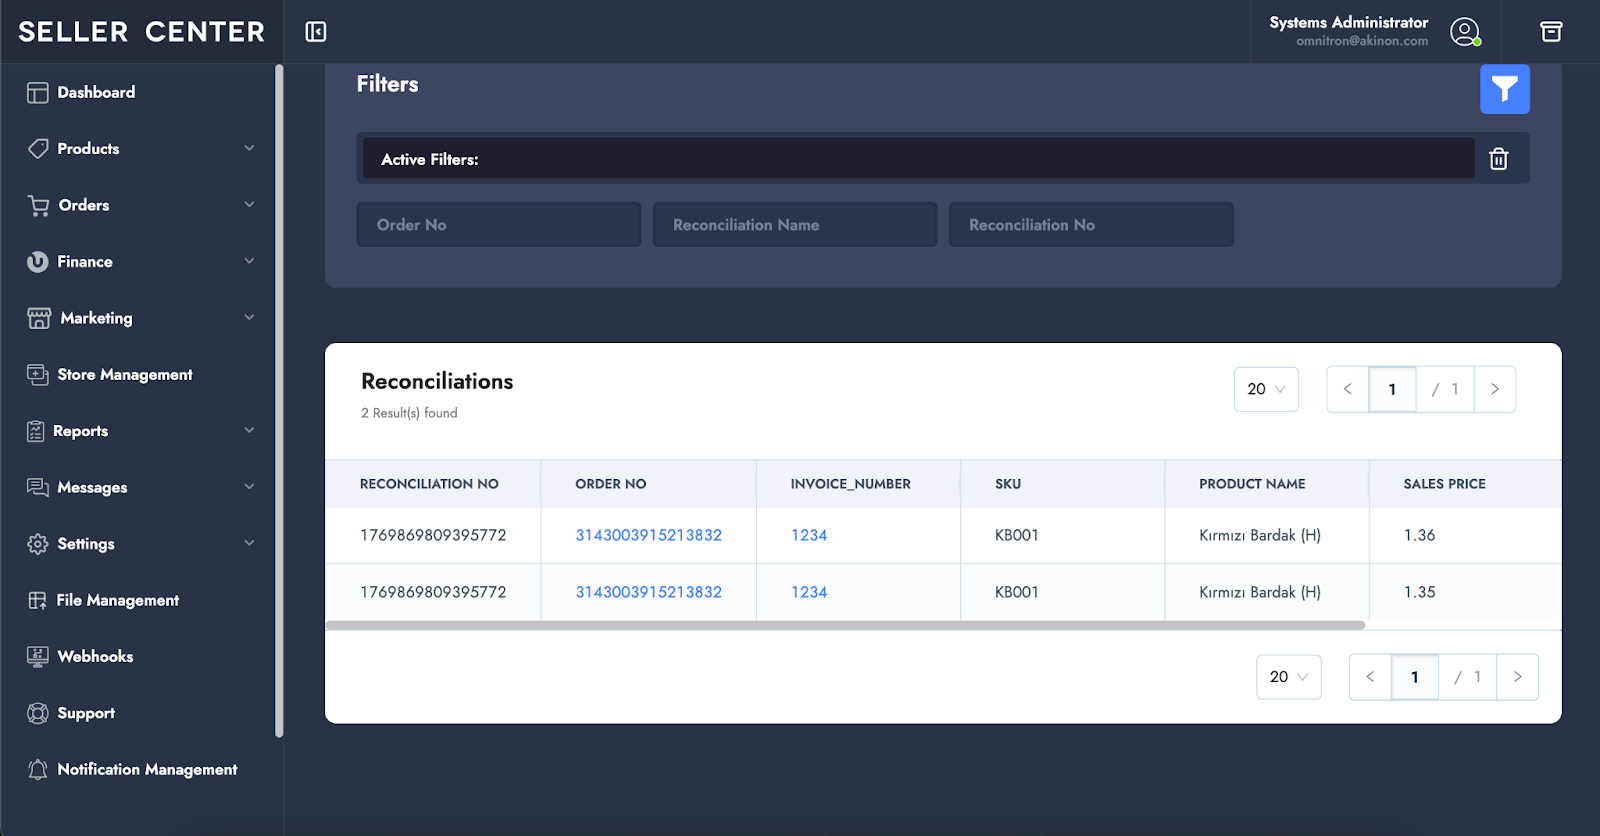Open invoice 1234 link in second row

(808, 592)
